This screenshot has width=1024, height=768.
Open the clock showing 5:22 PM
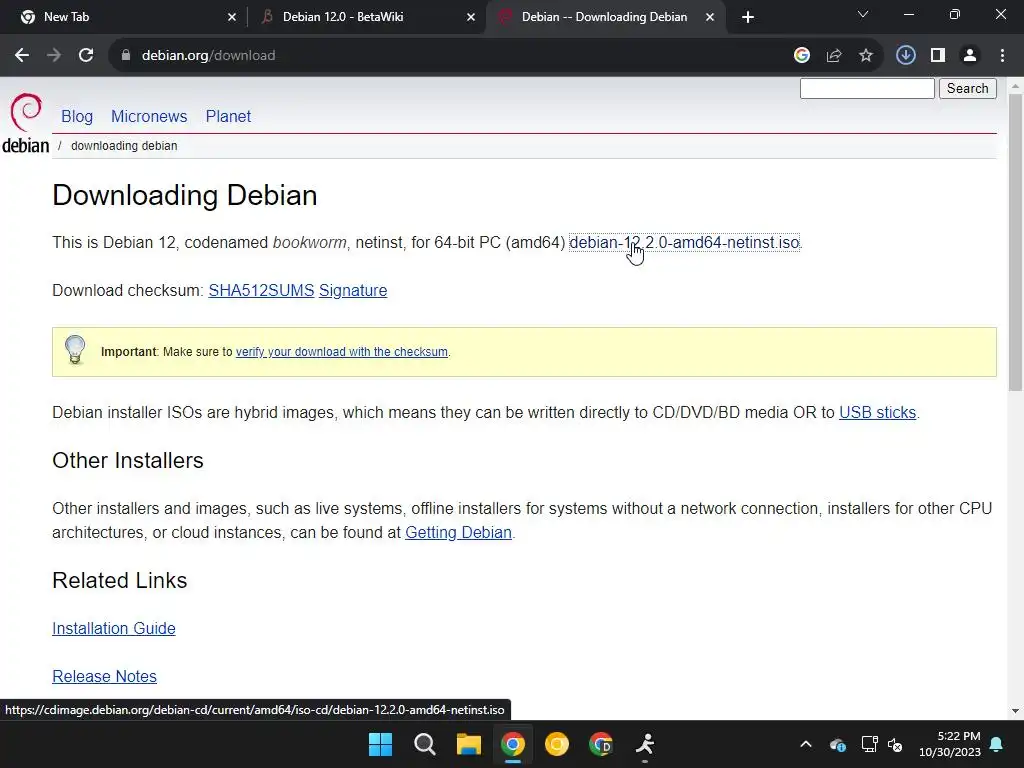coord(950,744)
